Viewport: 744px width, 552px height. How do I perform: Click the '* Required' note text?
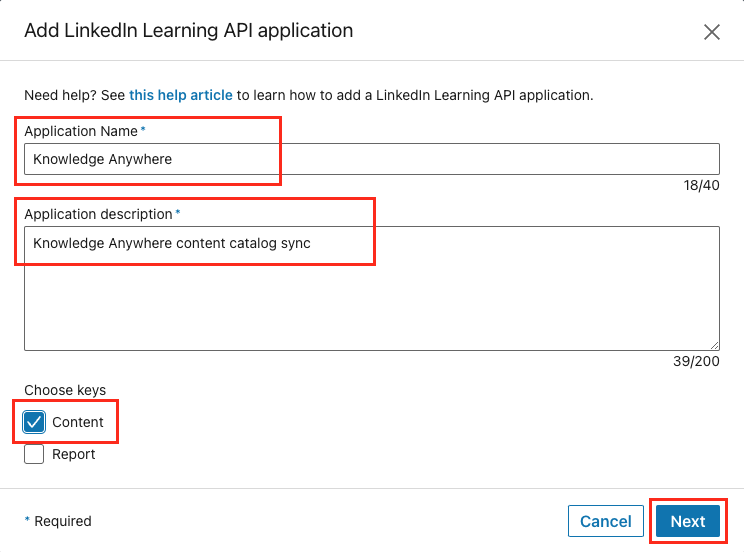[x=58, y=521]
